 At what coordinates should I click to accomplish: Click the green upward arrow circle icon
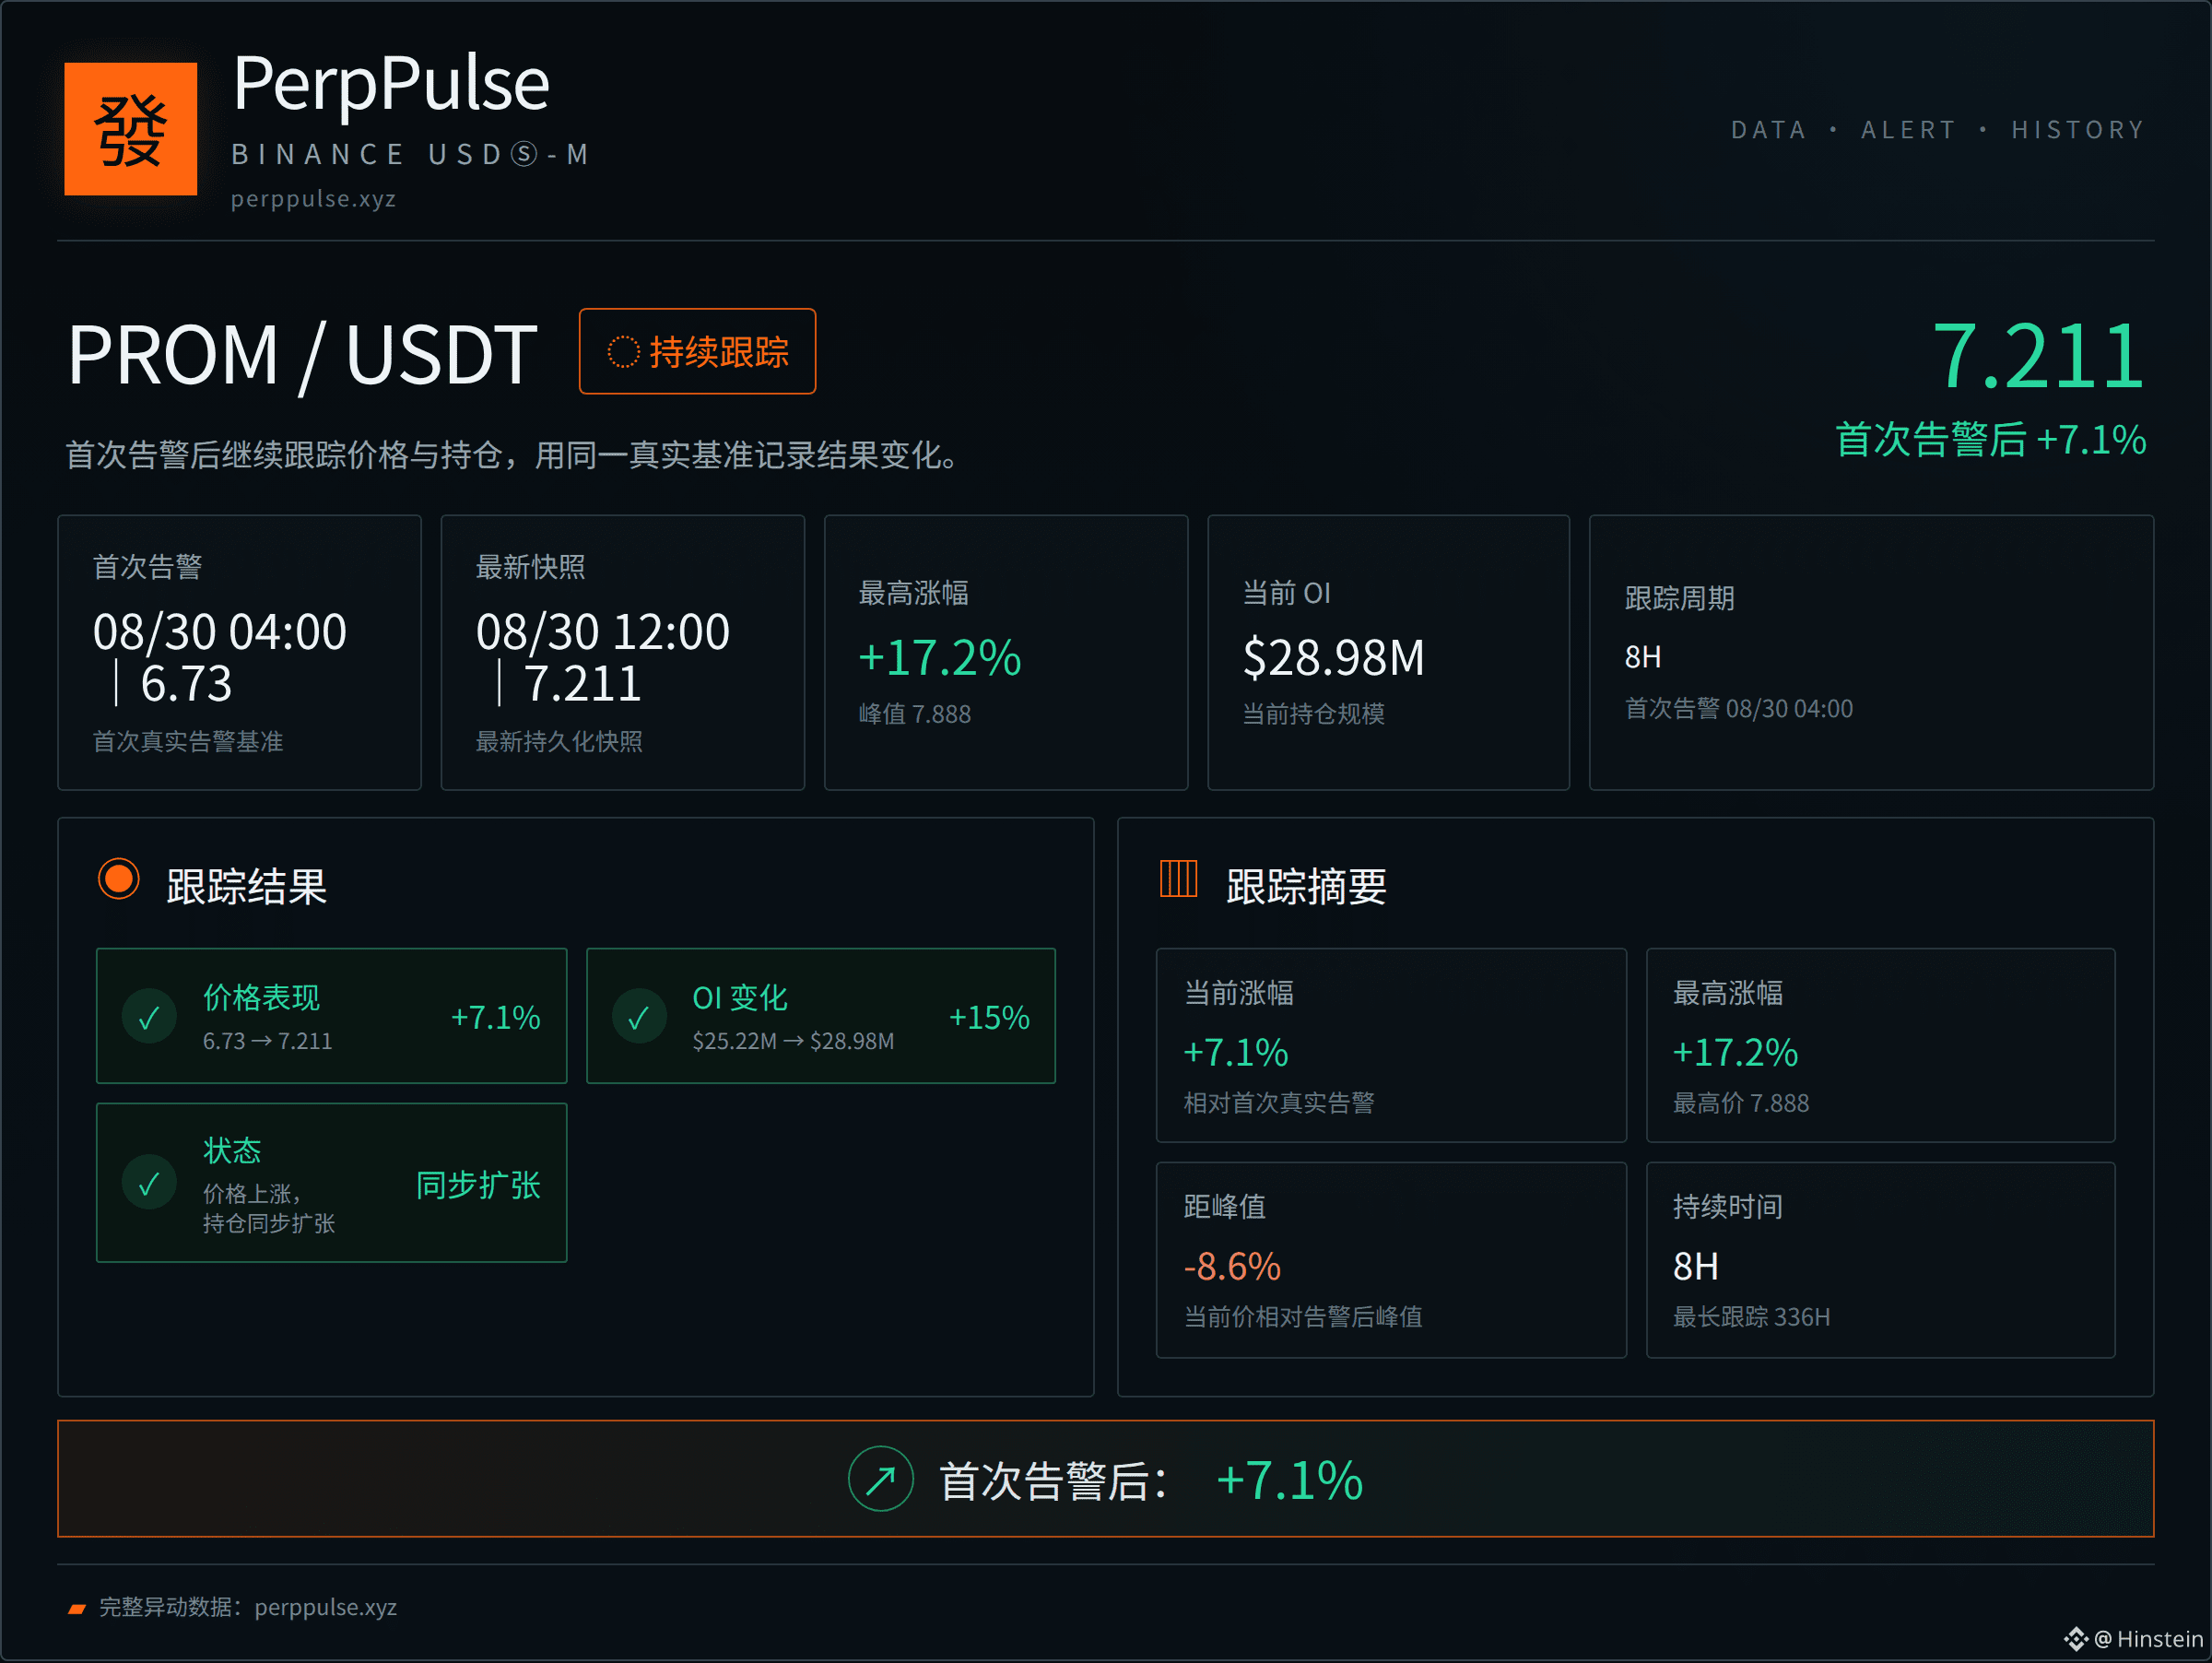pos(880,1478)
